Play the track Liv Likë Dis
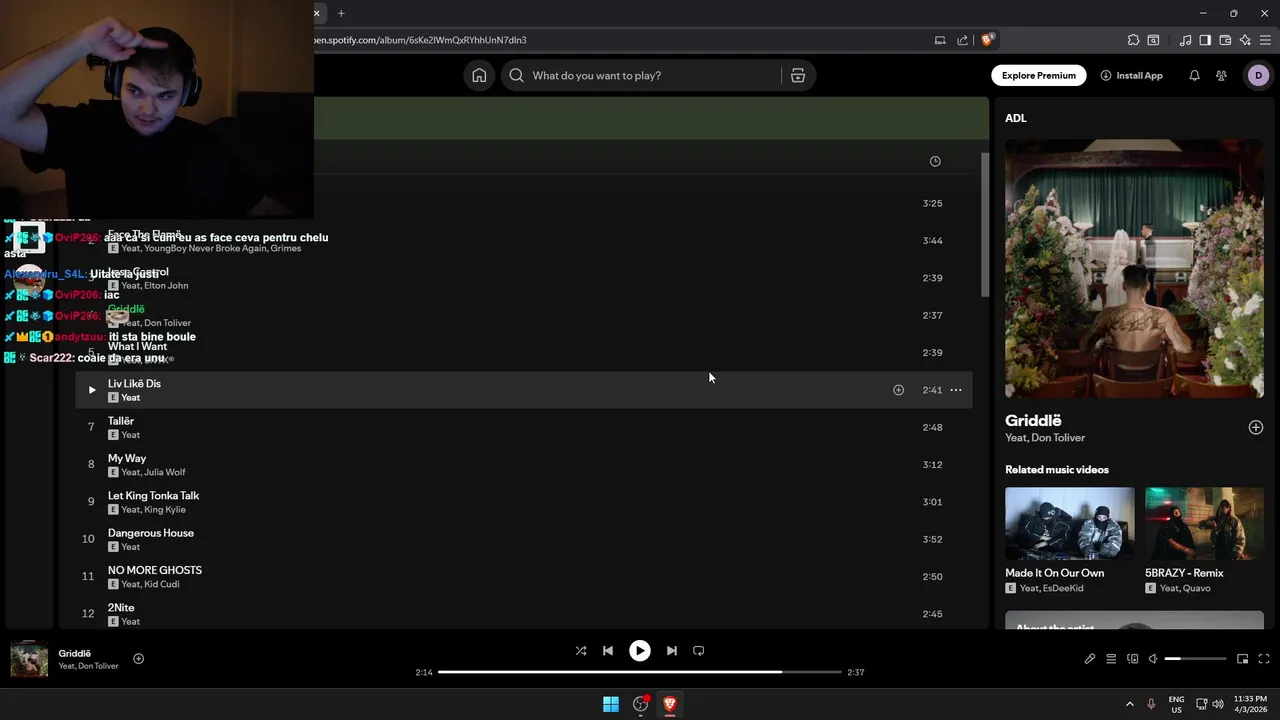 (x=92, y=390)
